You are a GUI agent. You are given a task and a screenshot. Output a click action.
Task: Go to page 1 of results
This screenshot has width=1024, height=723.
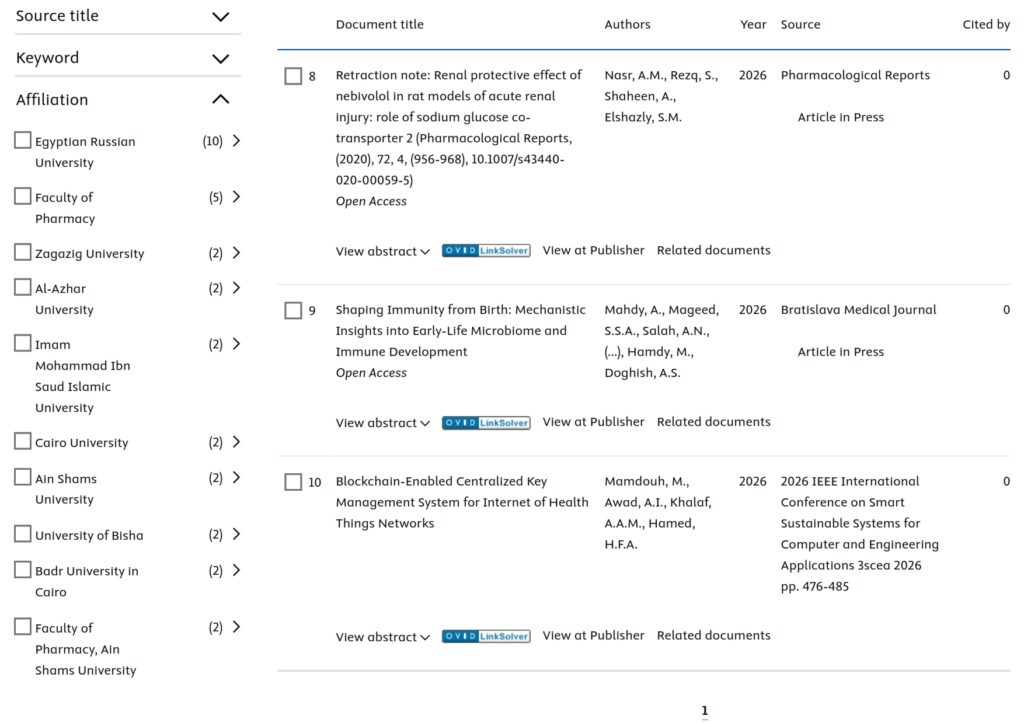coord(705,711)
